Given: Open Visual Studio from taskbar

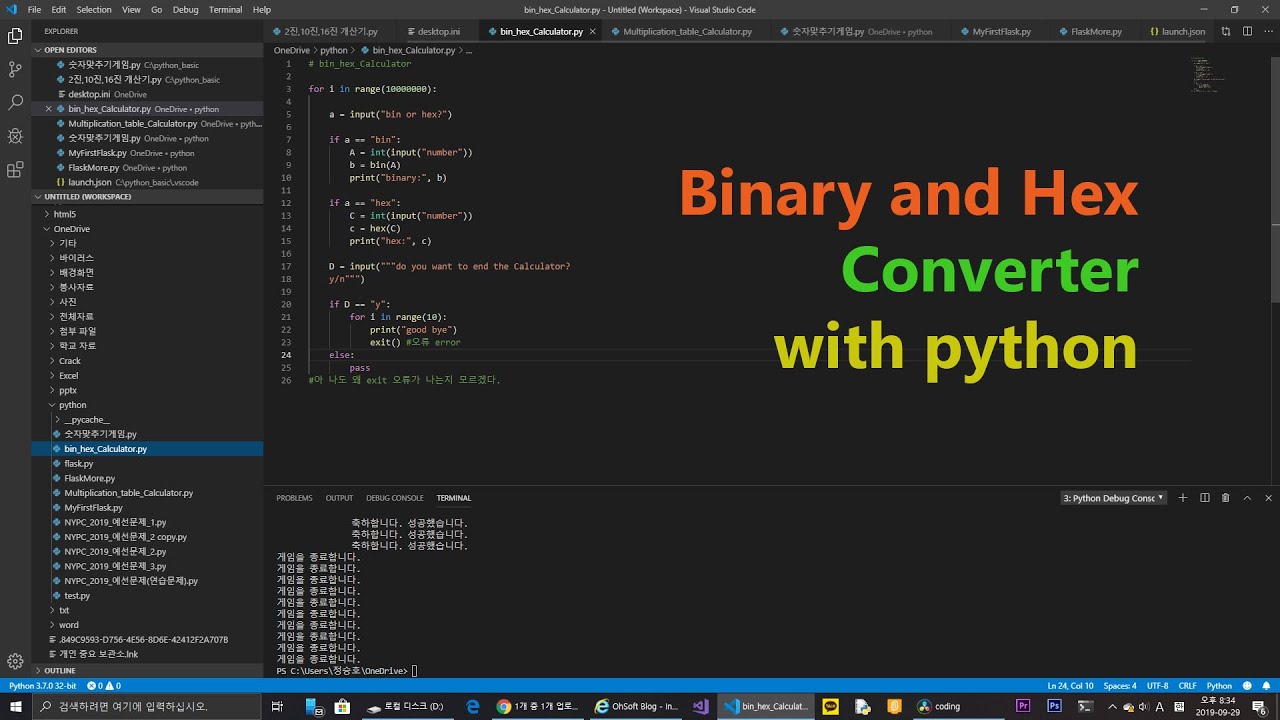Looking at the screenshot, I should click(701, 706).
